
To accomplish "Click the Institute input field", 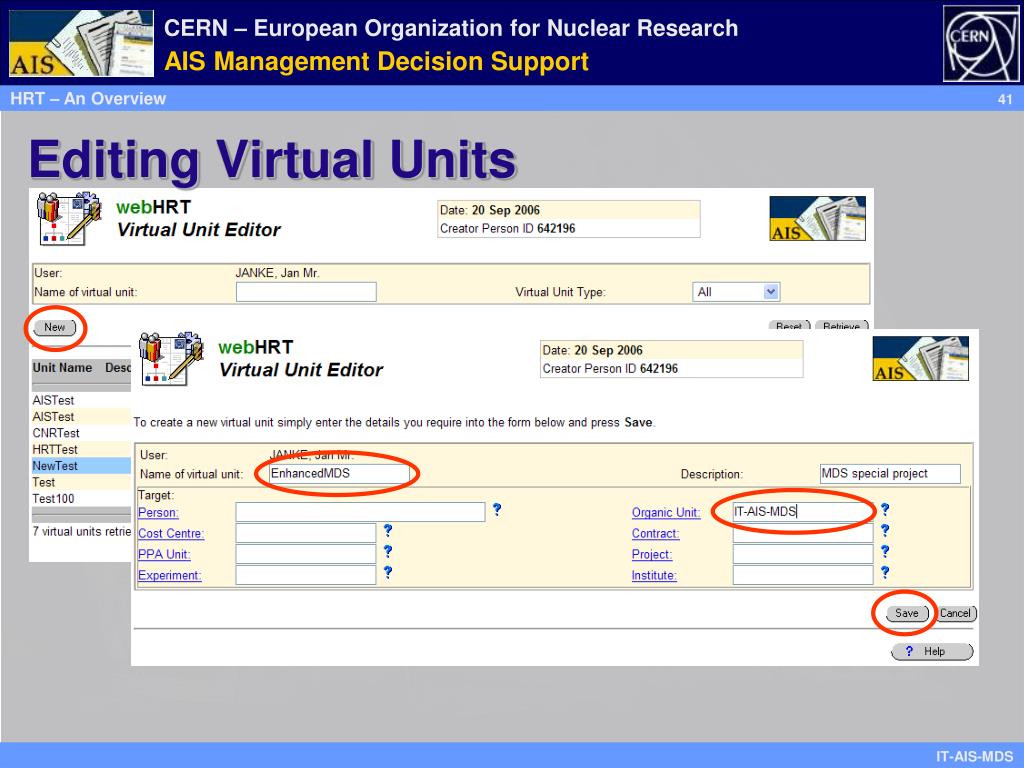I will tap(803, 575).
